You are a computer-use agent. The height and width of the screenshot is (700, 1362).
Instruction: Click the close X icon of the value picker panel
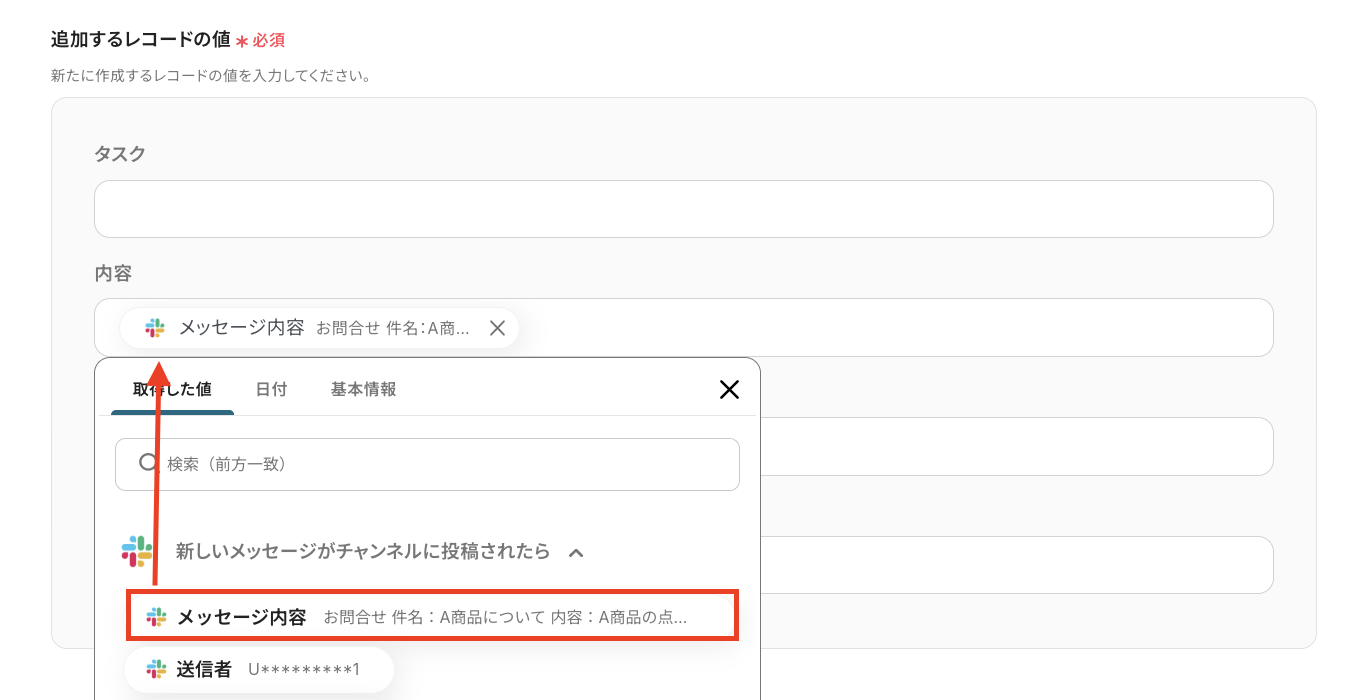[x=729, y=390]
